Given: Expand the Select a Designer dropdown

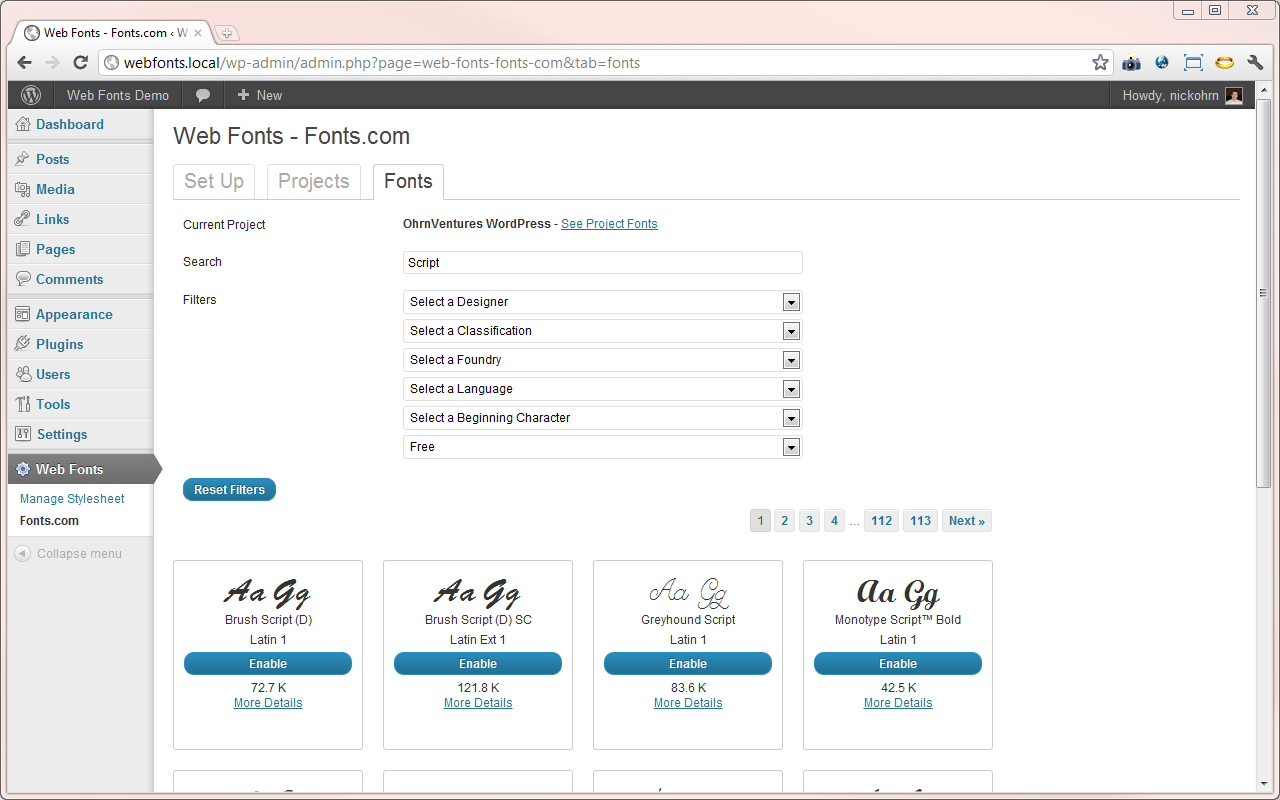Looking at the screenshot, I should point(603,302).
